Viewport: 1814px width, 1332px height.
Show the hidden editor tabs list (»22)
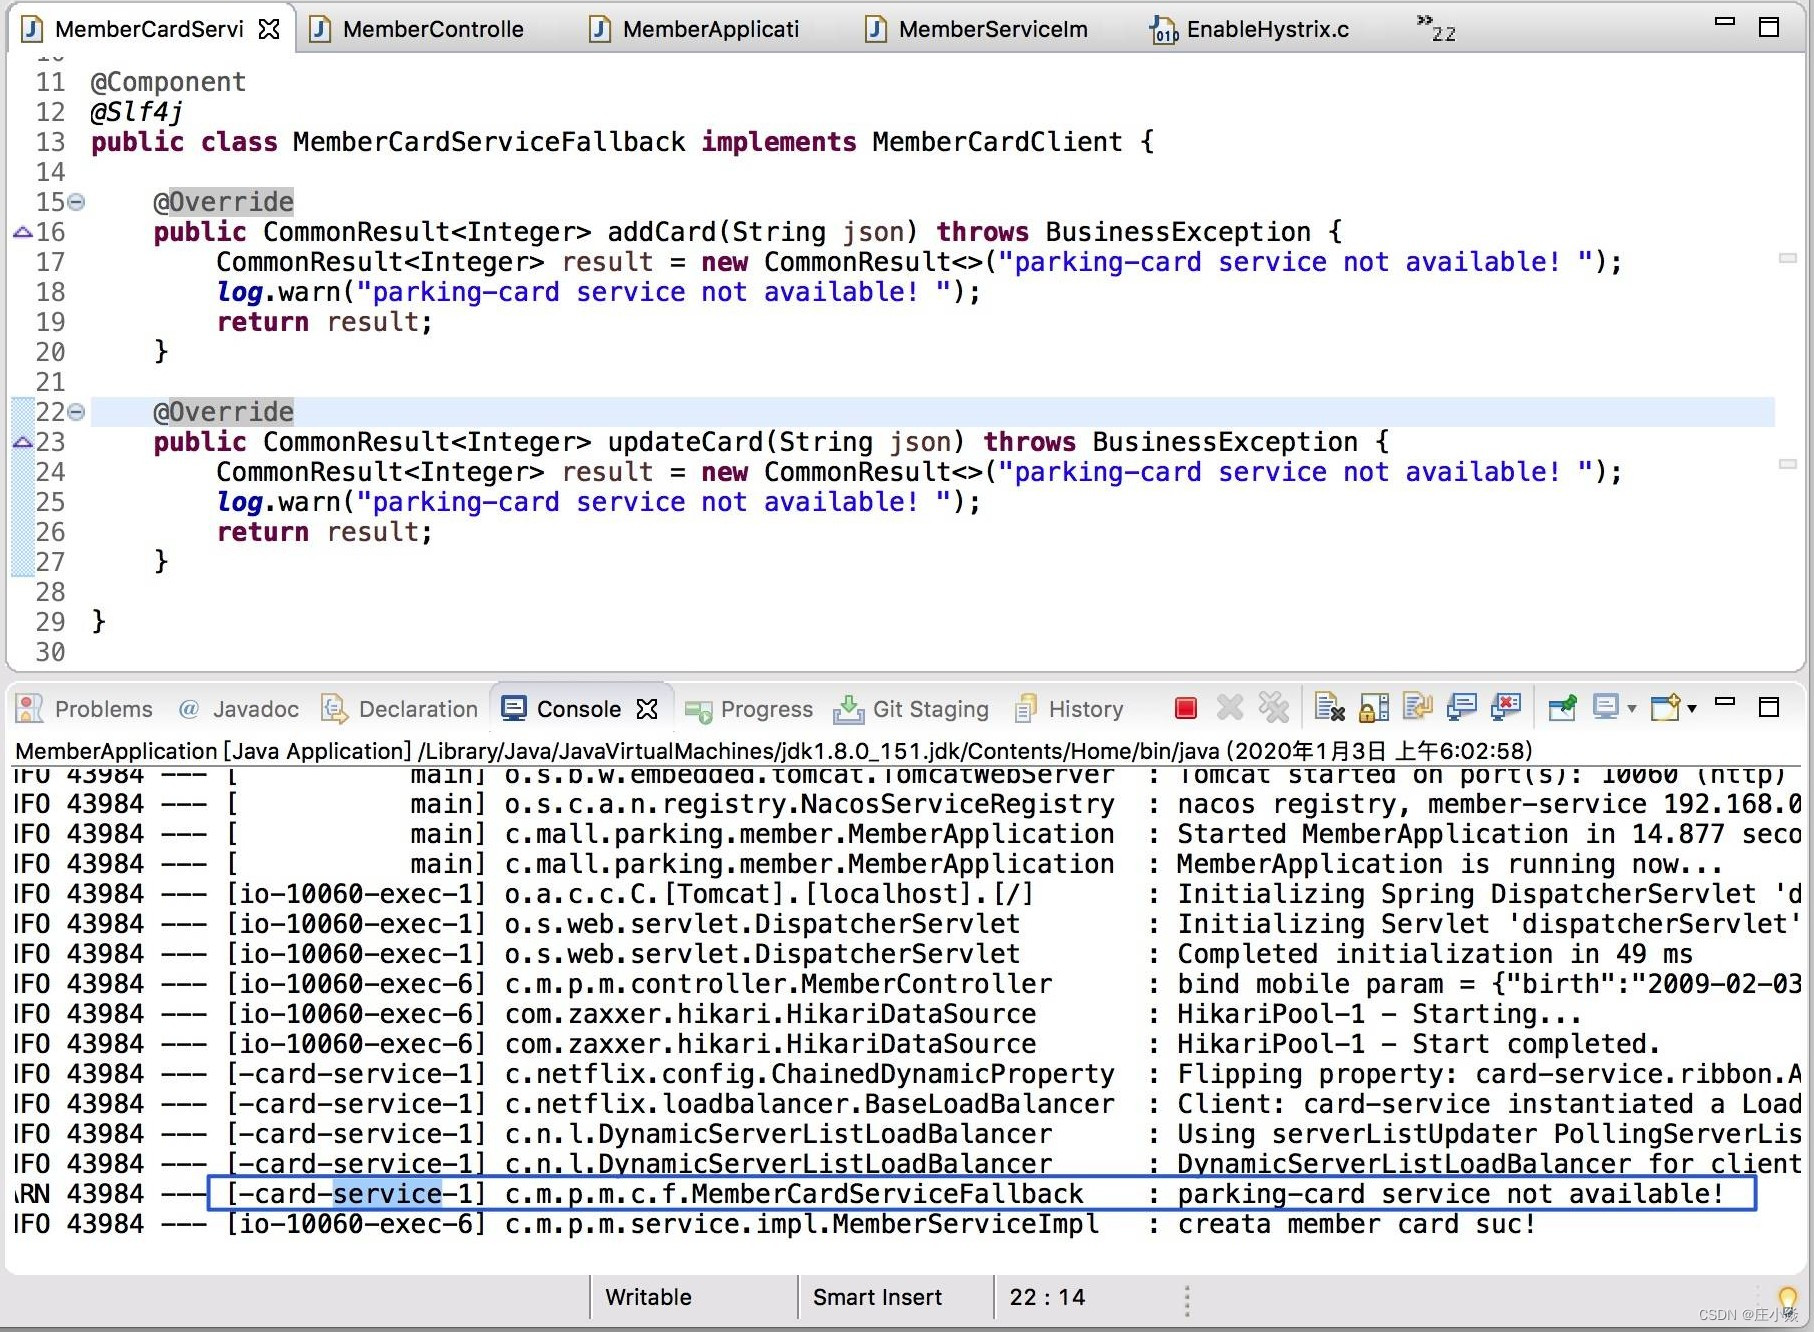(x=1436, y=28)
